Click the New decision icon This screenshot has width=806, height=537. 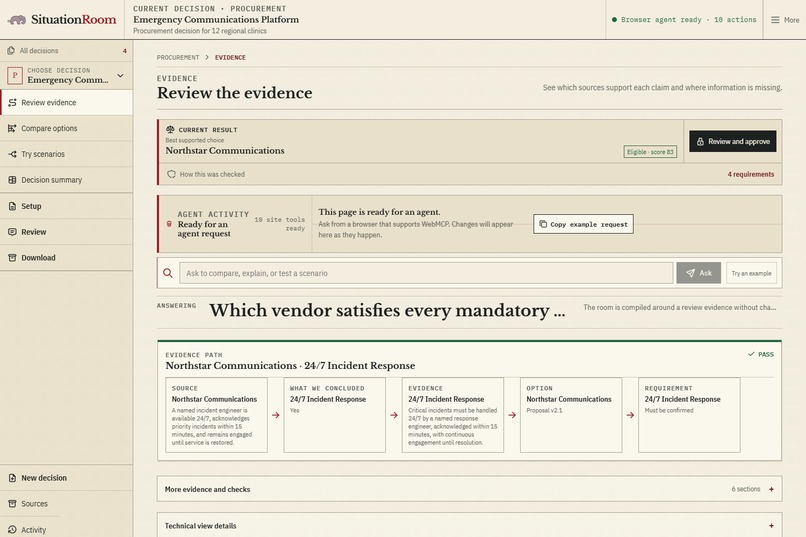tap(12, 478)
